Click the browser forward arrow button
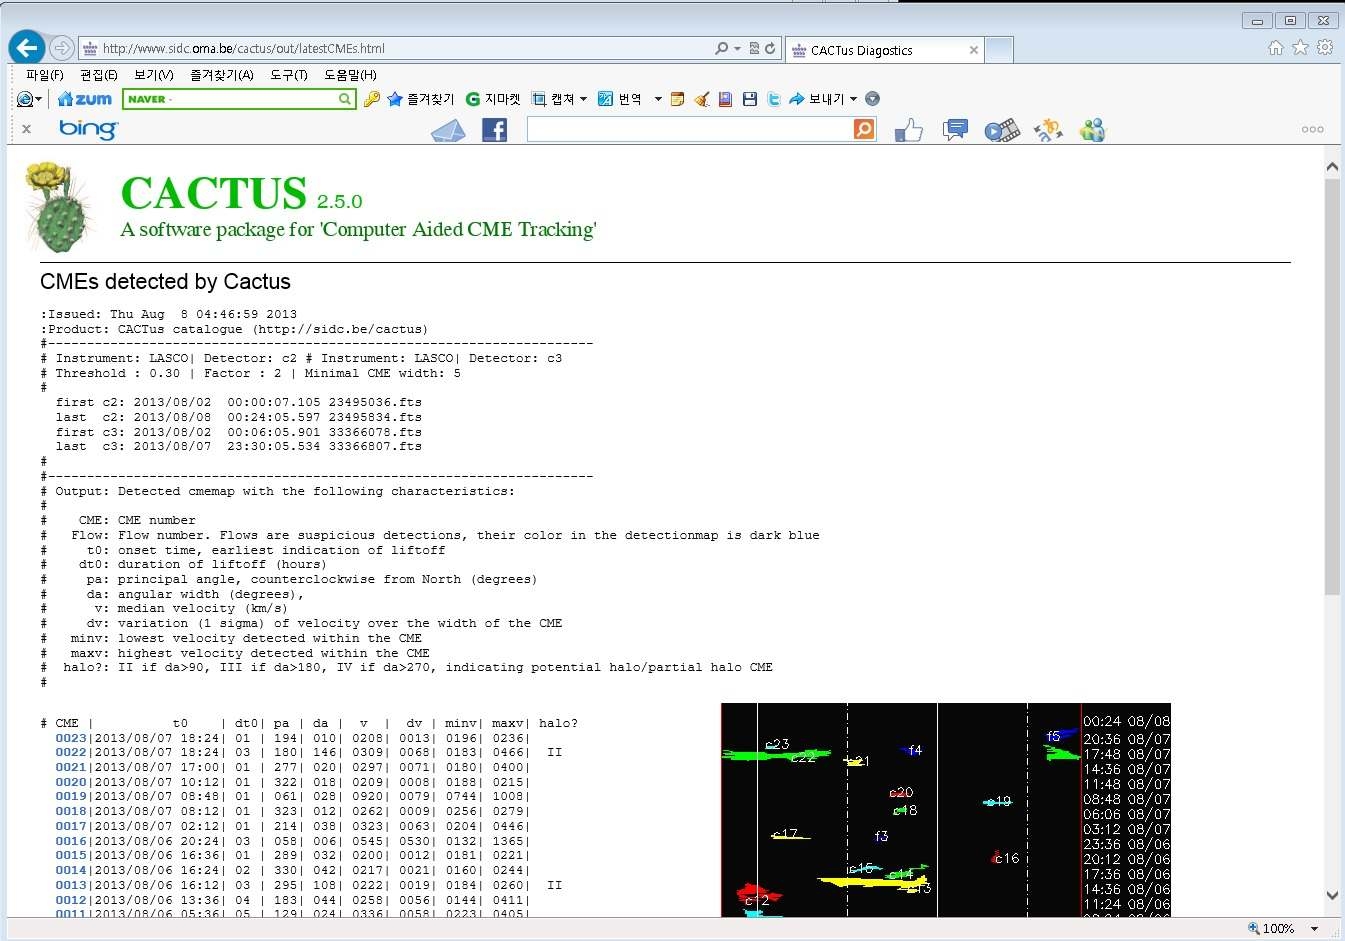The height and width of the screenshot is (941, 1345). [61, 47]
